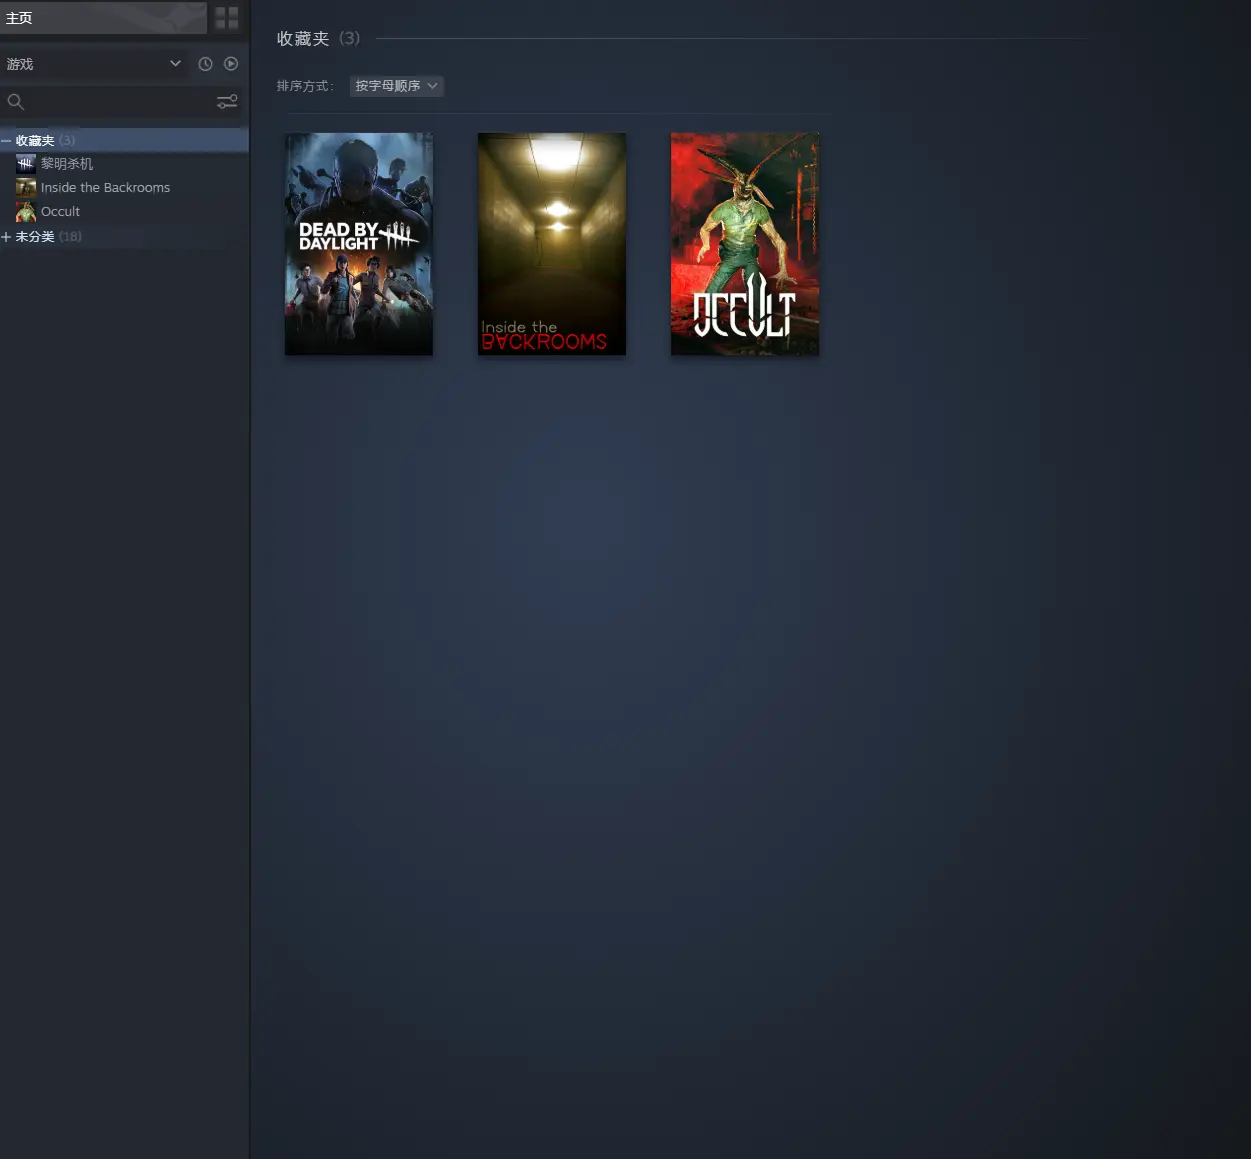Toggle show ready-to-play games icon
Image resolution: width=1251 pixels, height=1159 pixels.
click(x=231, y=64)
